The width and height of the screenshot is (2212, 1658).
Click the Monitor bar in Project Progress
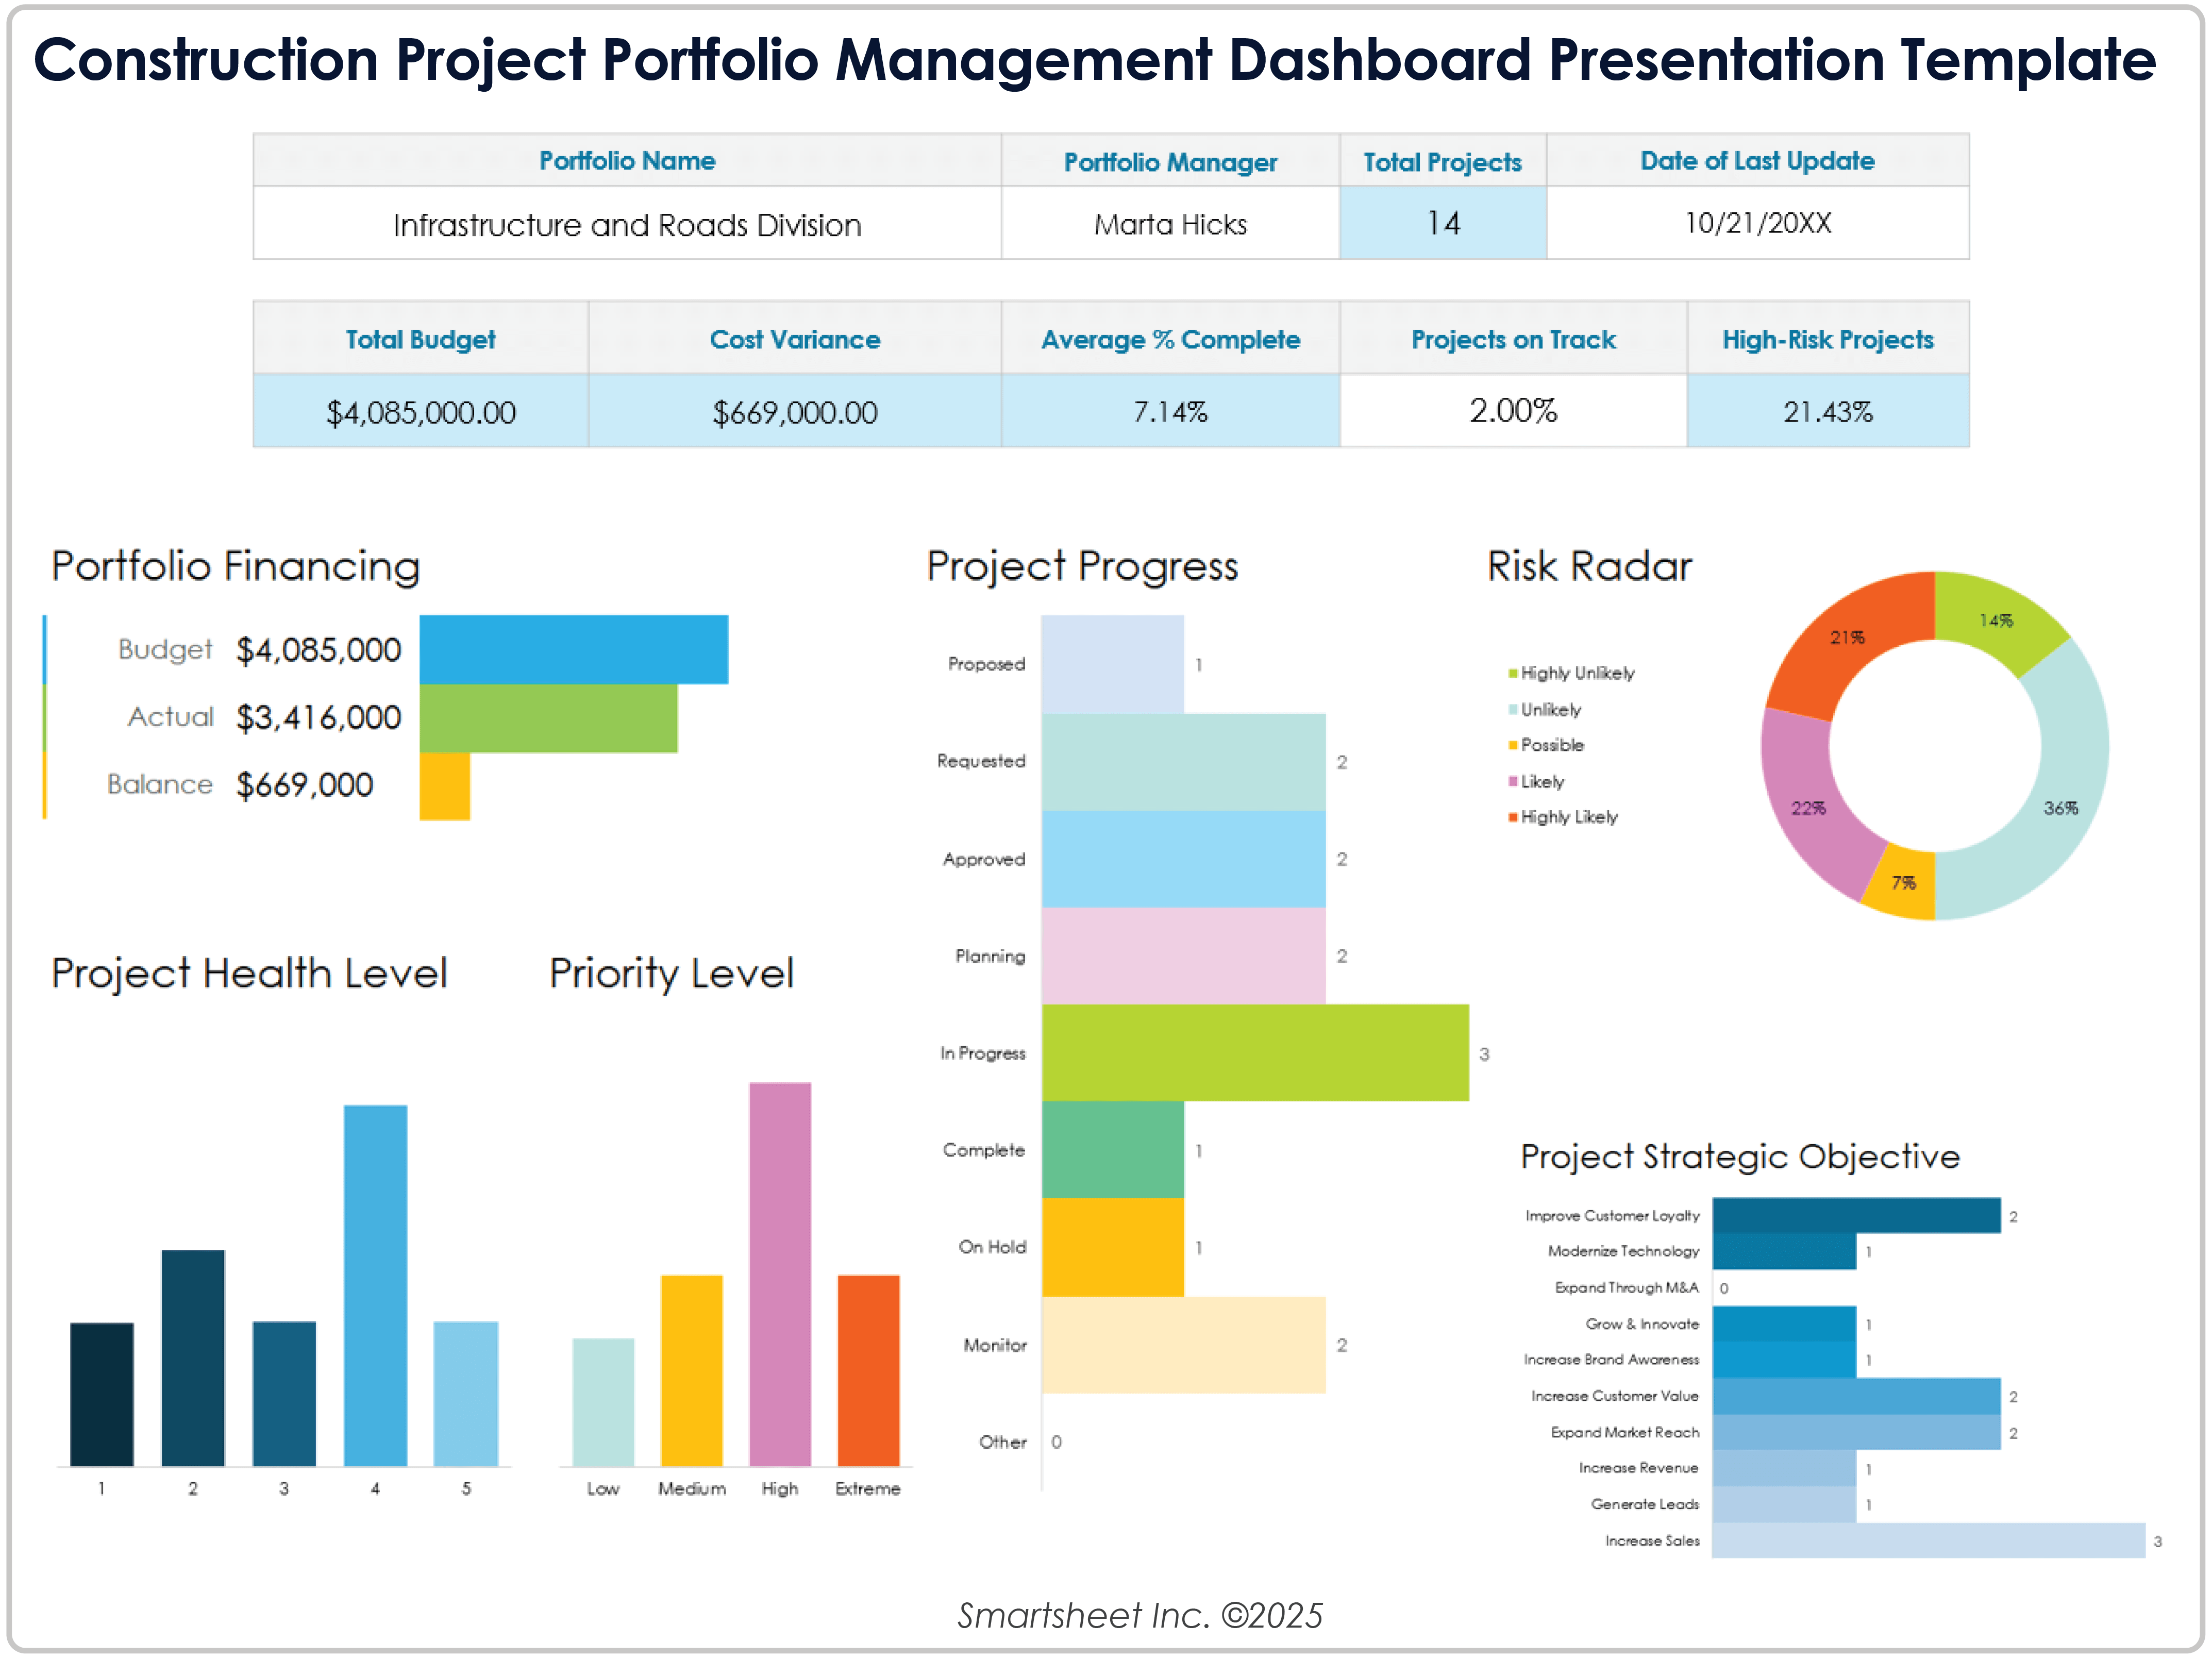pyautogui.click(x=1183, y=1344)
